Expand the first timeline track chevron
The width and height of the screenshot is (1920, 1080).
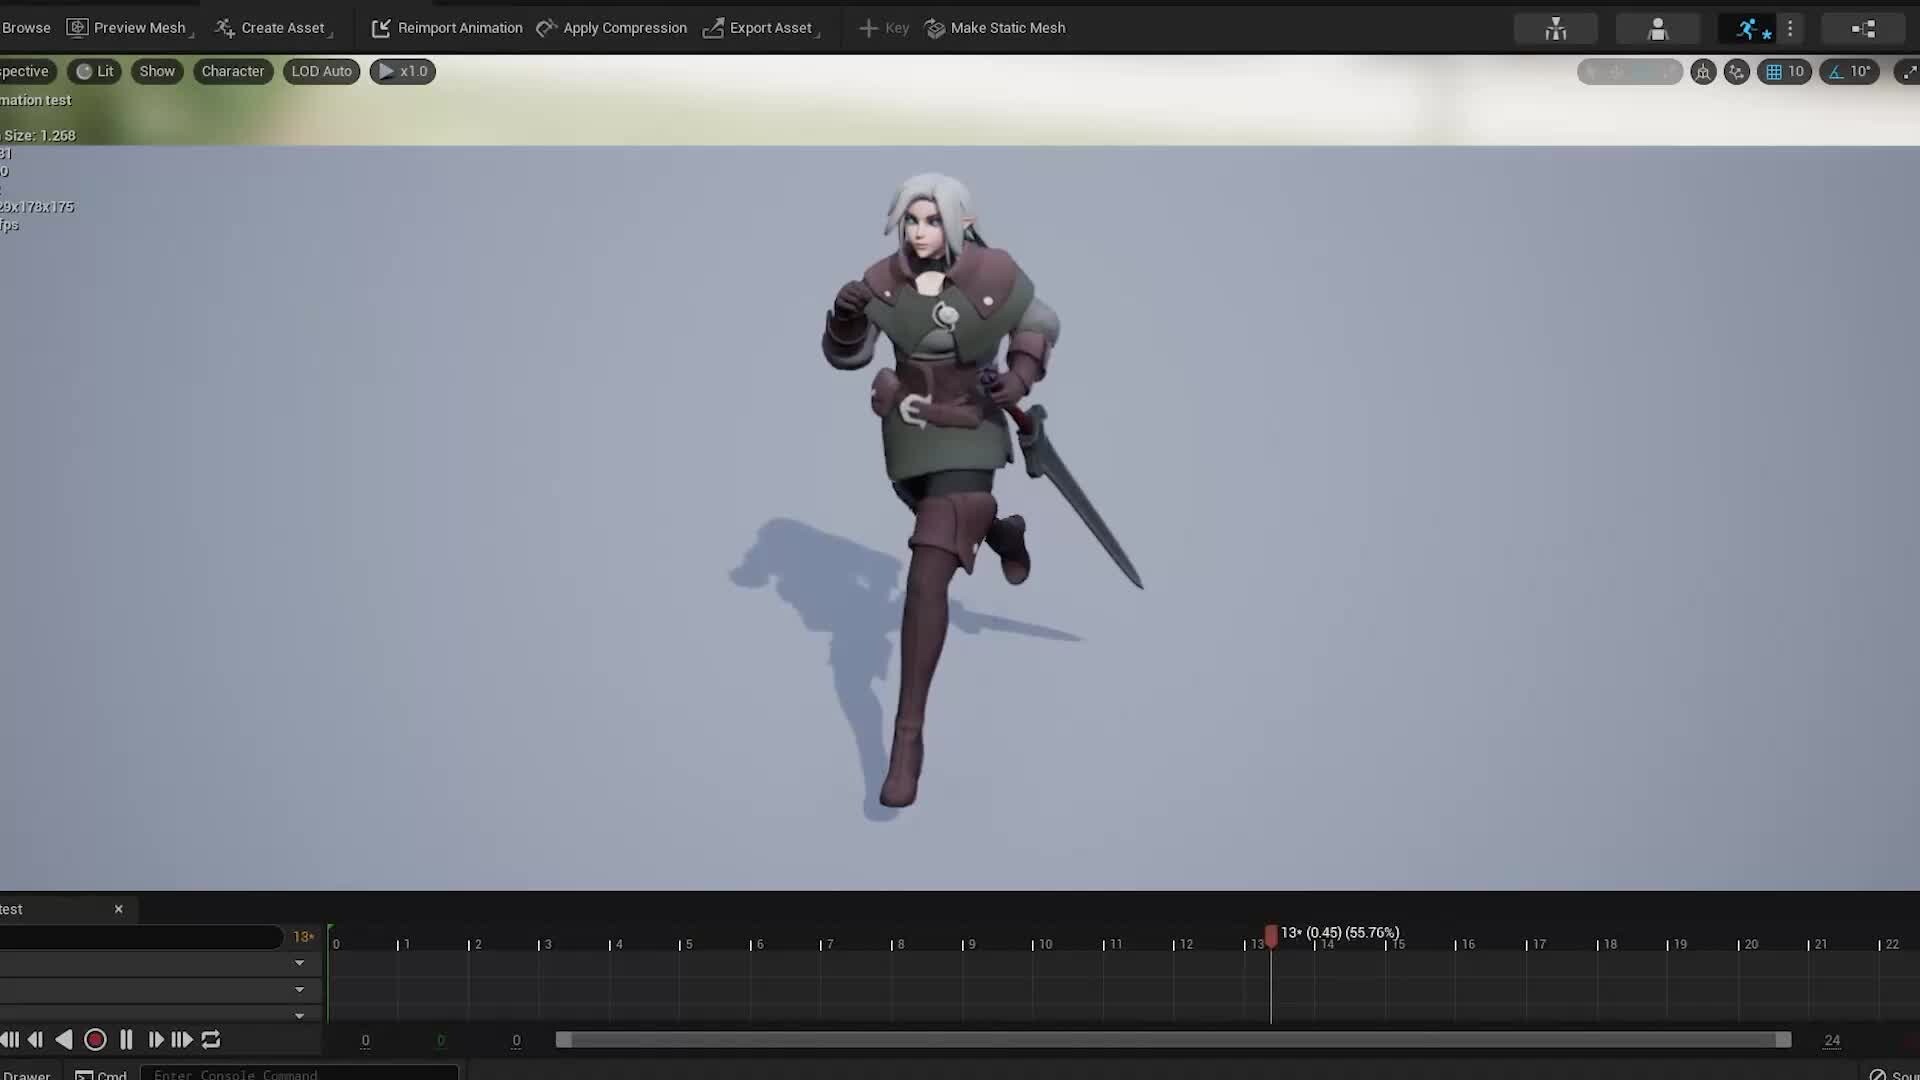[x=299, y=962]
